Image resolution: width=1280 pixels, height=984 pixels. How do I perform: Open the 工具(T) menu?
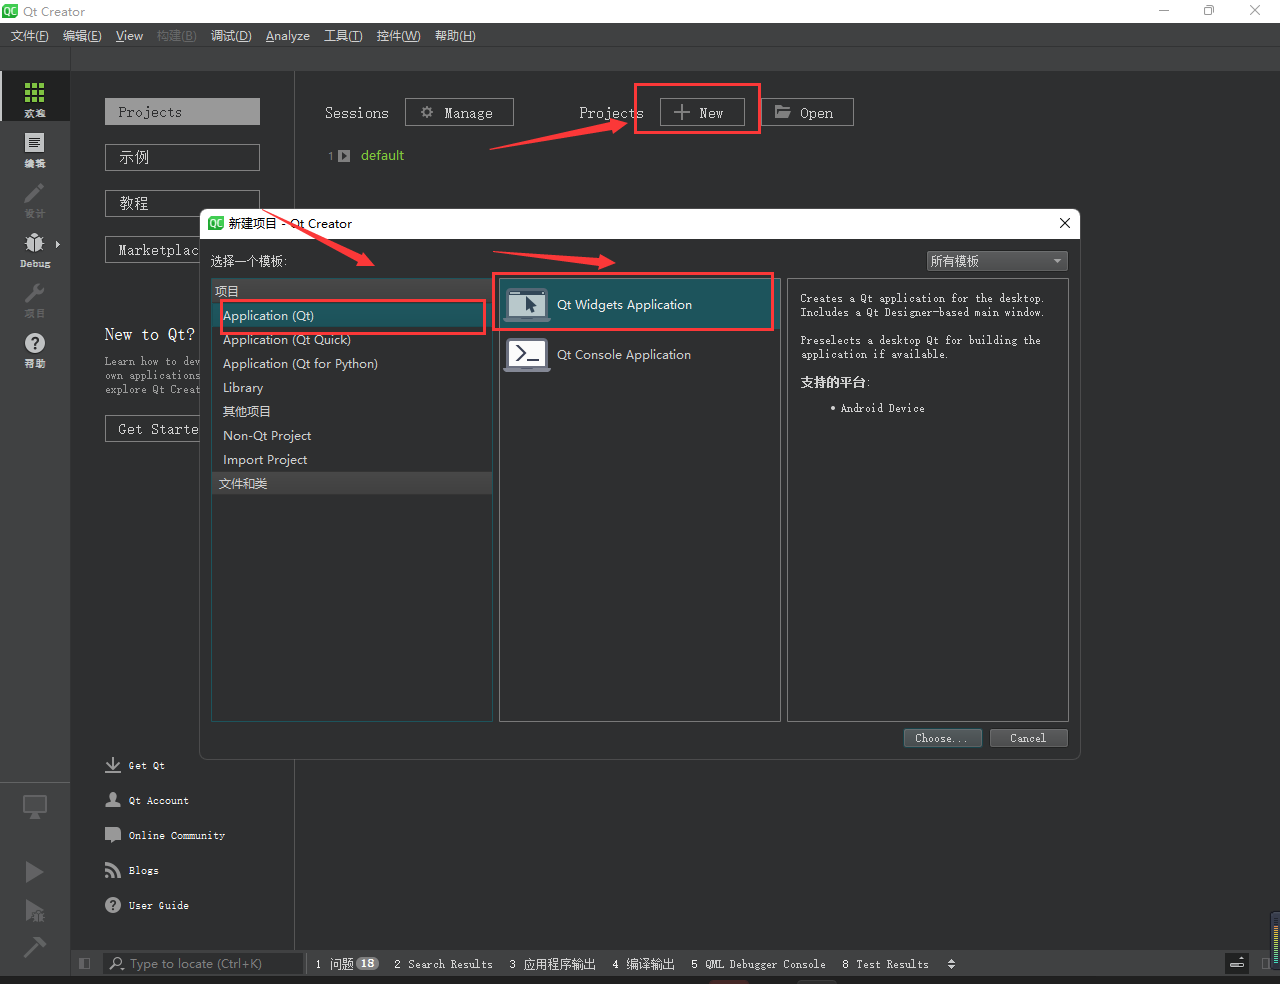pyautogui.click(x=343, y=36)
